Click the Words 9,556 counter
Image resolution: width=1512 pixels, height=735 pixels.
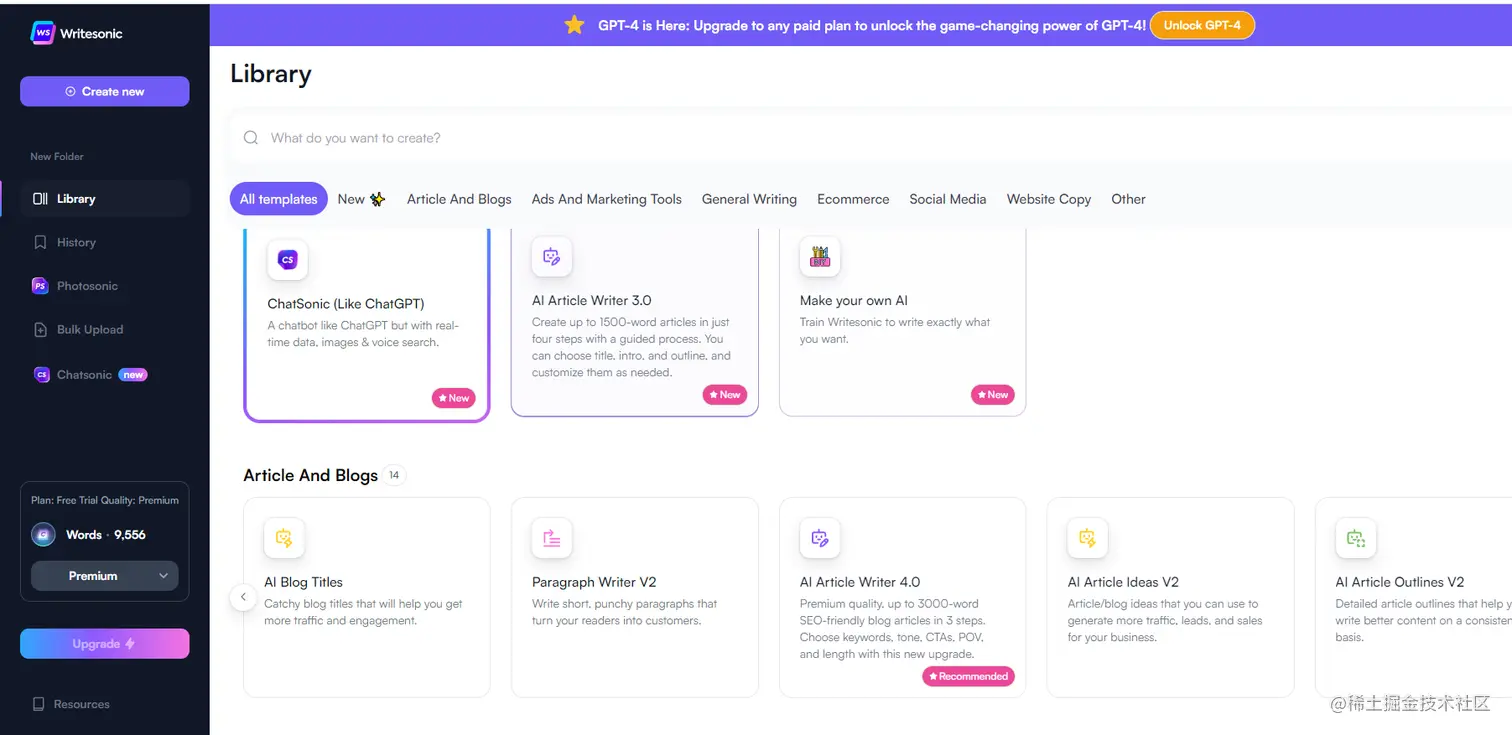(x=106, y=535)
